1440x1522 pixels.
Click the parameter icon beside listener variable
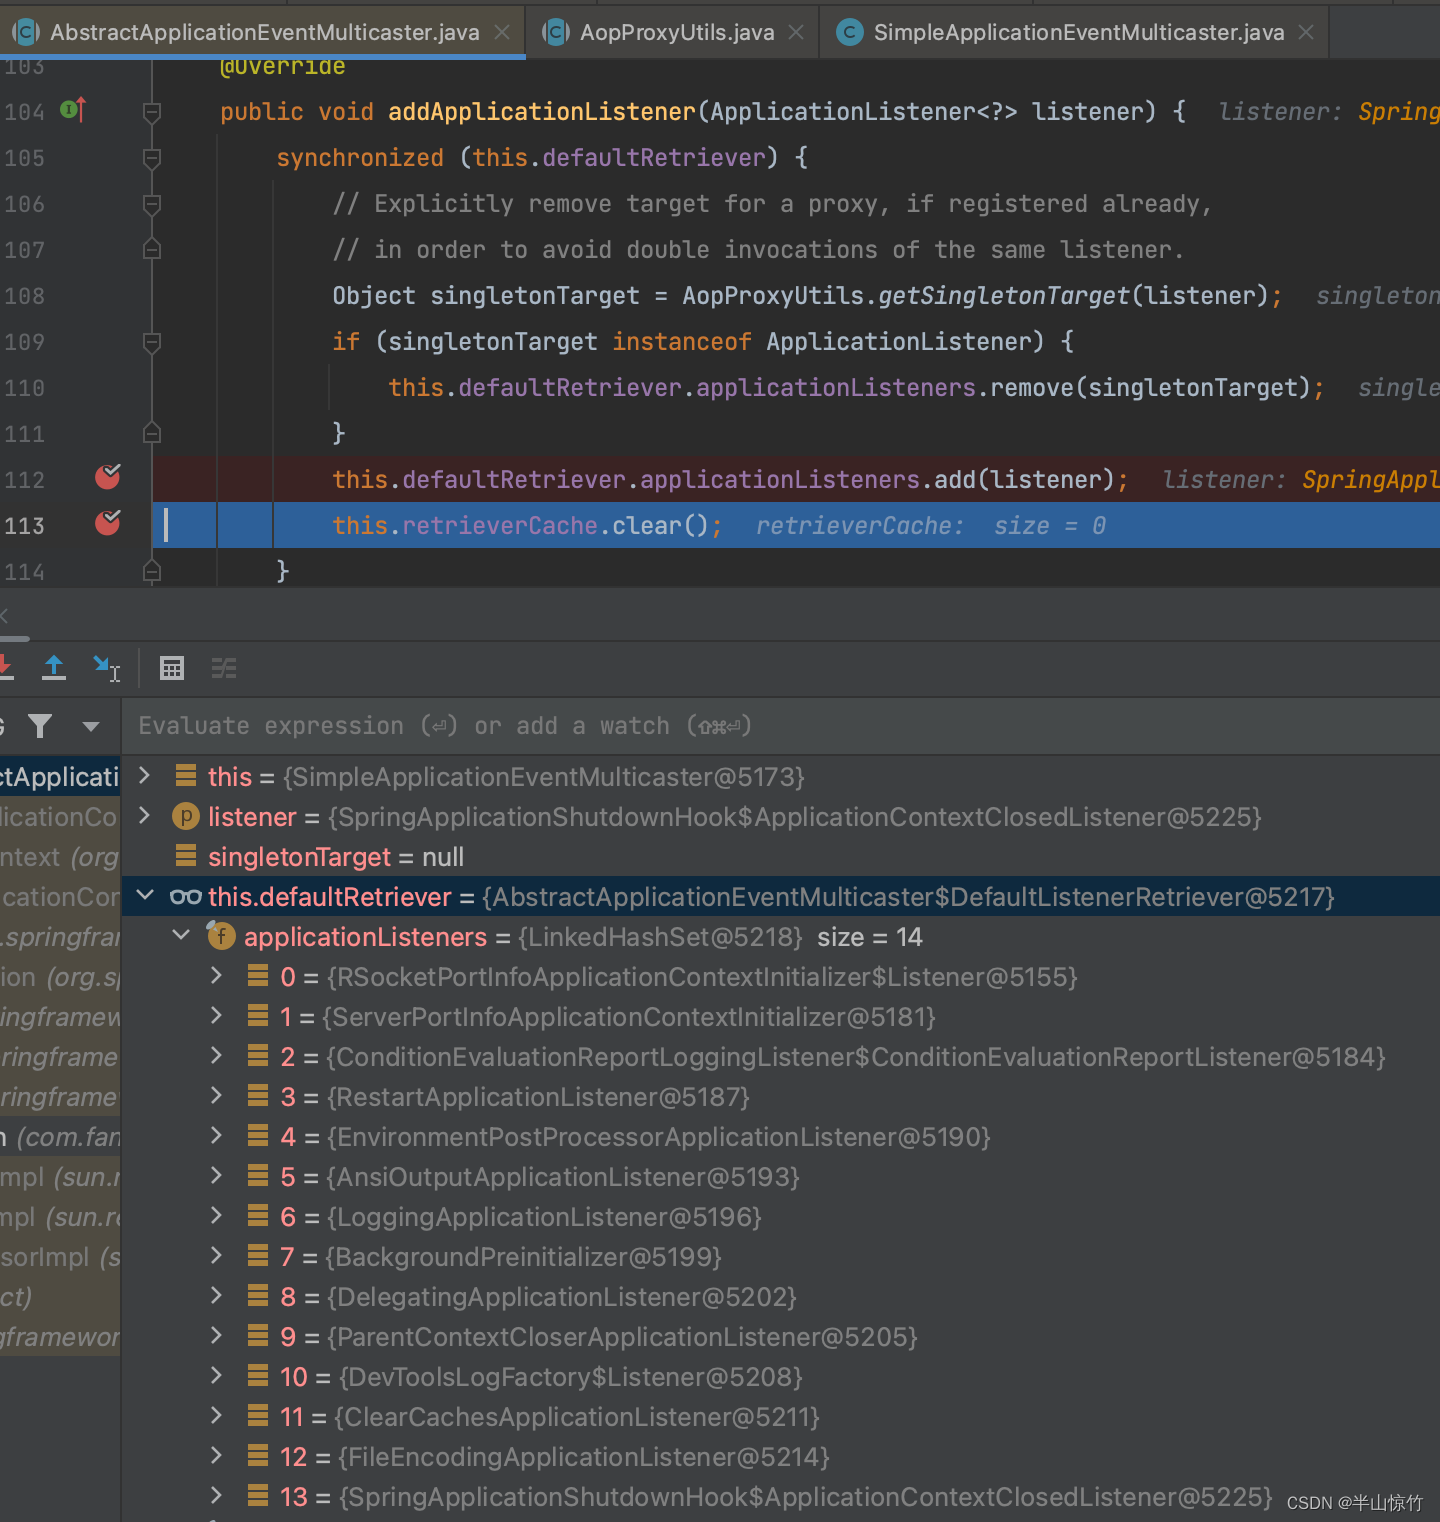(x=186, y=816)
